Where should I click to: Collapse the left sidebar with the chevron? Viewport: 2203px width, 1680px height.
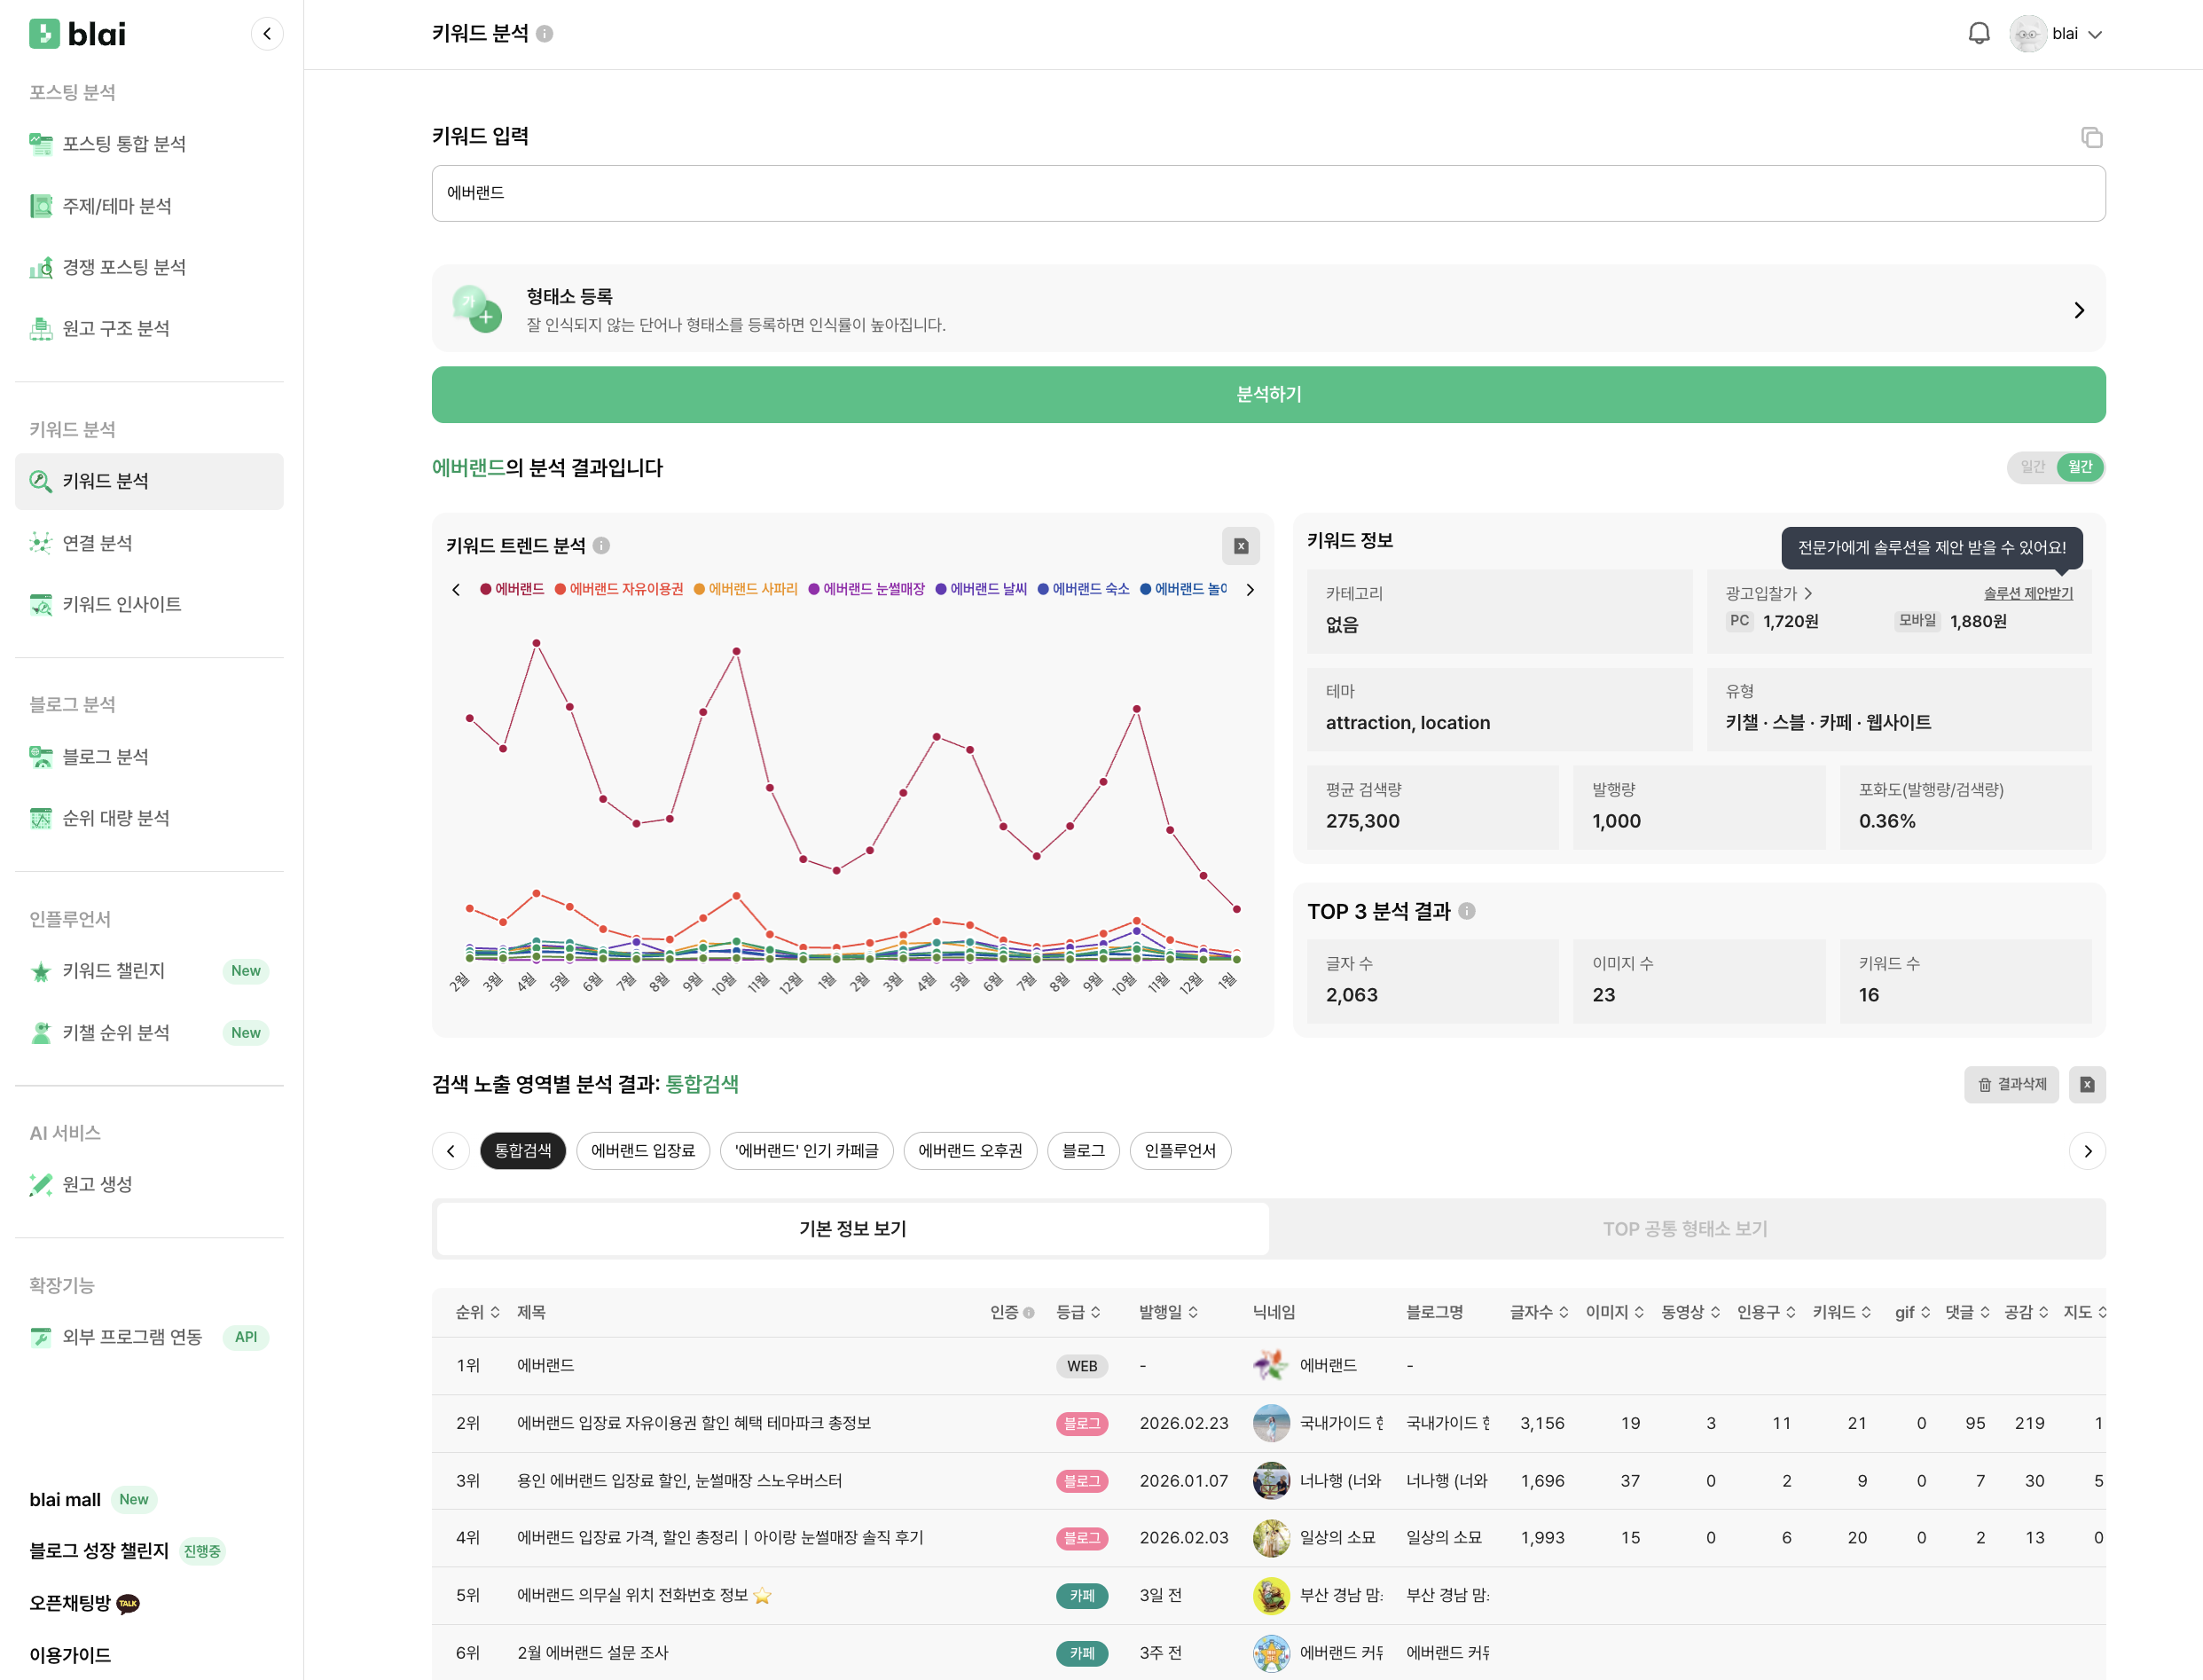click(x=266, y=33)
